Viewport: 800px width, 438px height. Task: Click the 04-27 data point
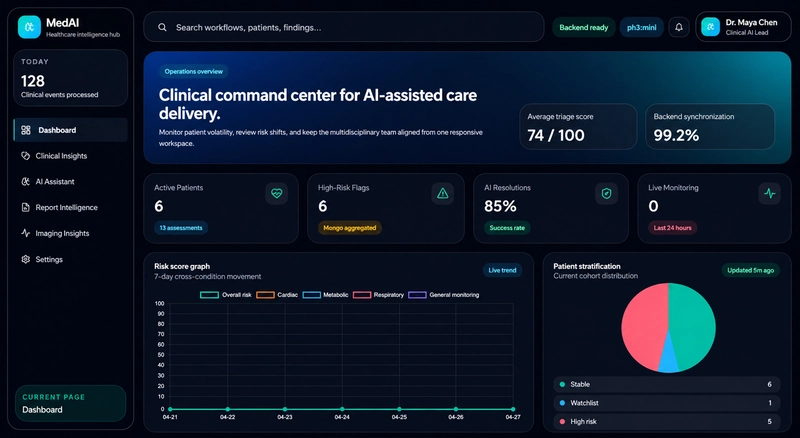(513, 409)
